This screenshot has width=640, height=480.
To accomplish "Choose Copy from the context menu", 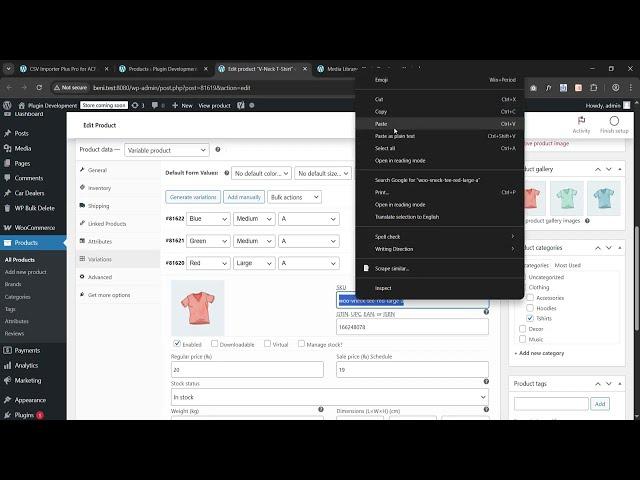I will tap(440, 111).
